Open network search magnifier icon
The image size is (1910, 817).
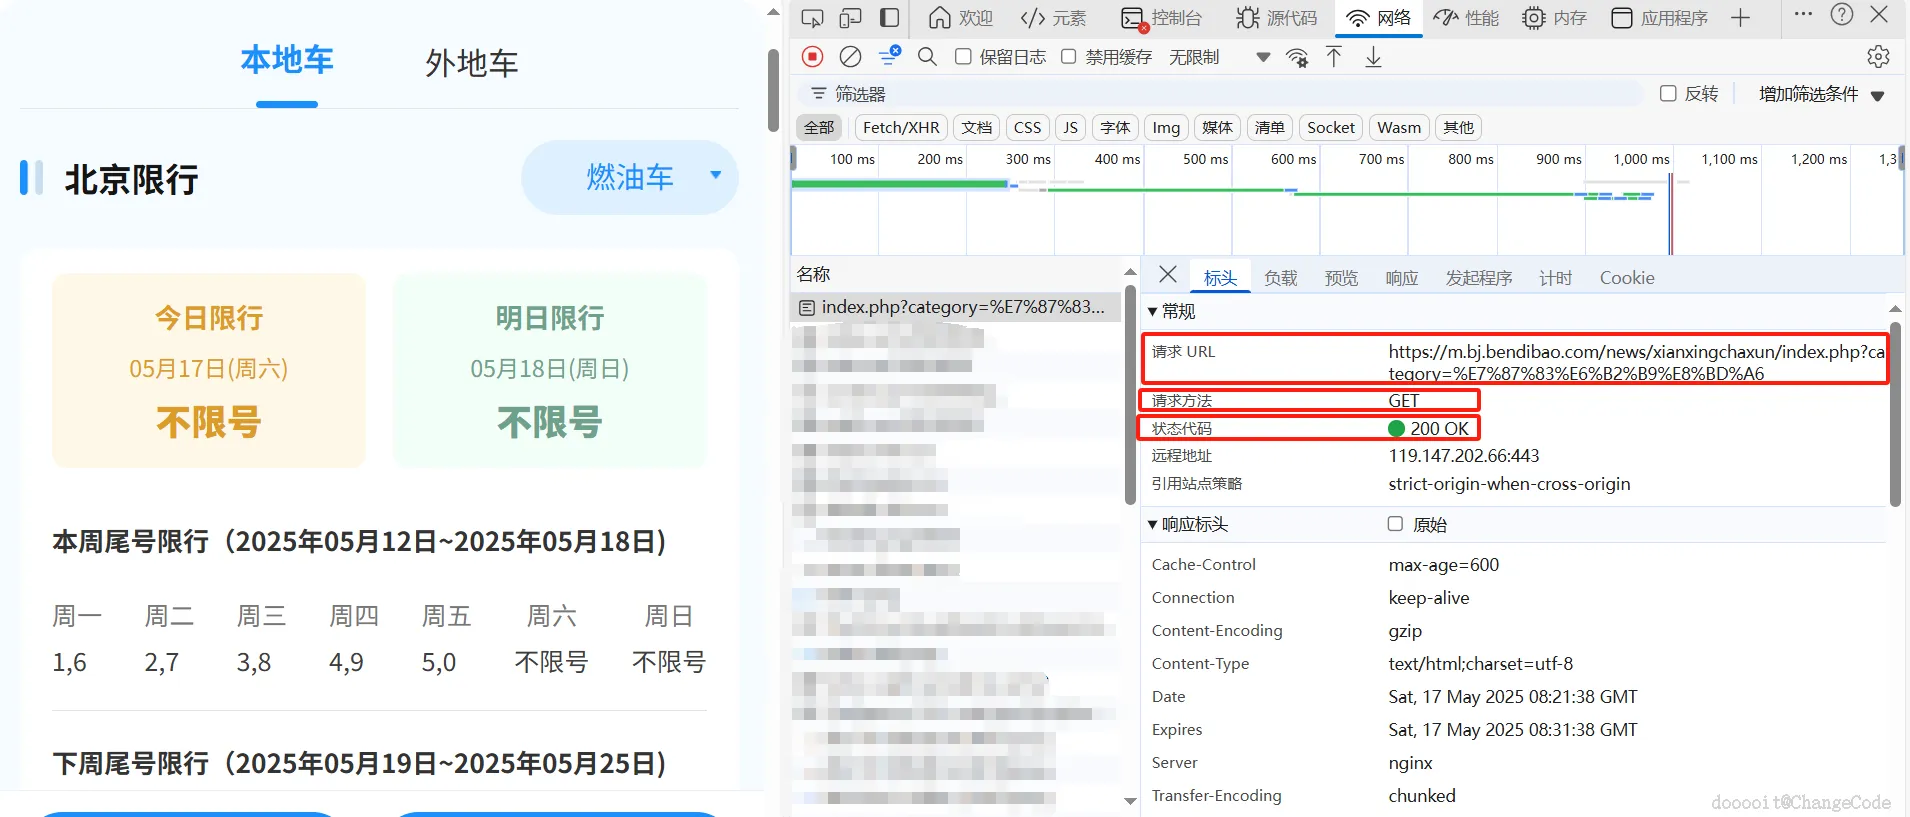tap(927, 57)
